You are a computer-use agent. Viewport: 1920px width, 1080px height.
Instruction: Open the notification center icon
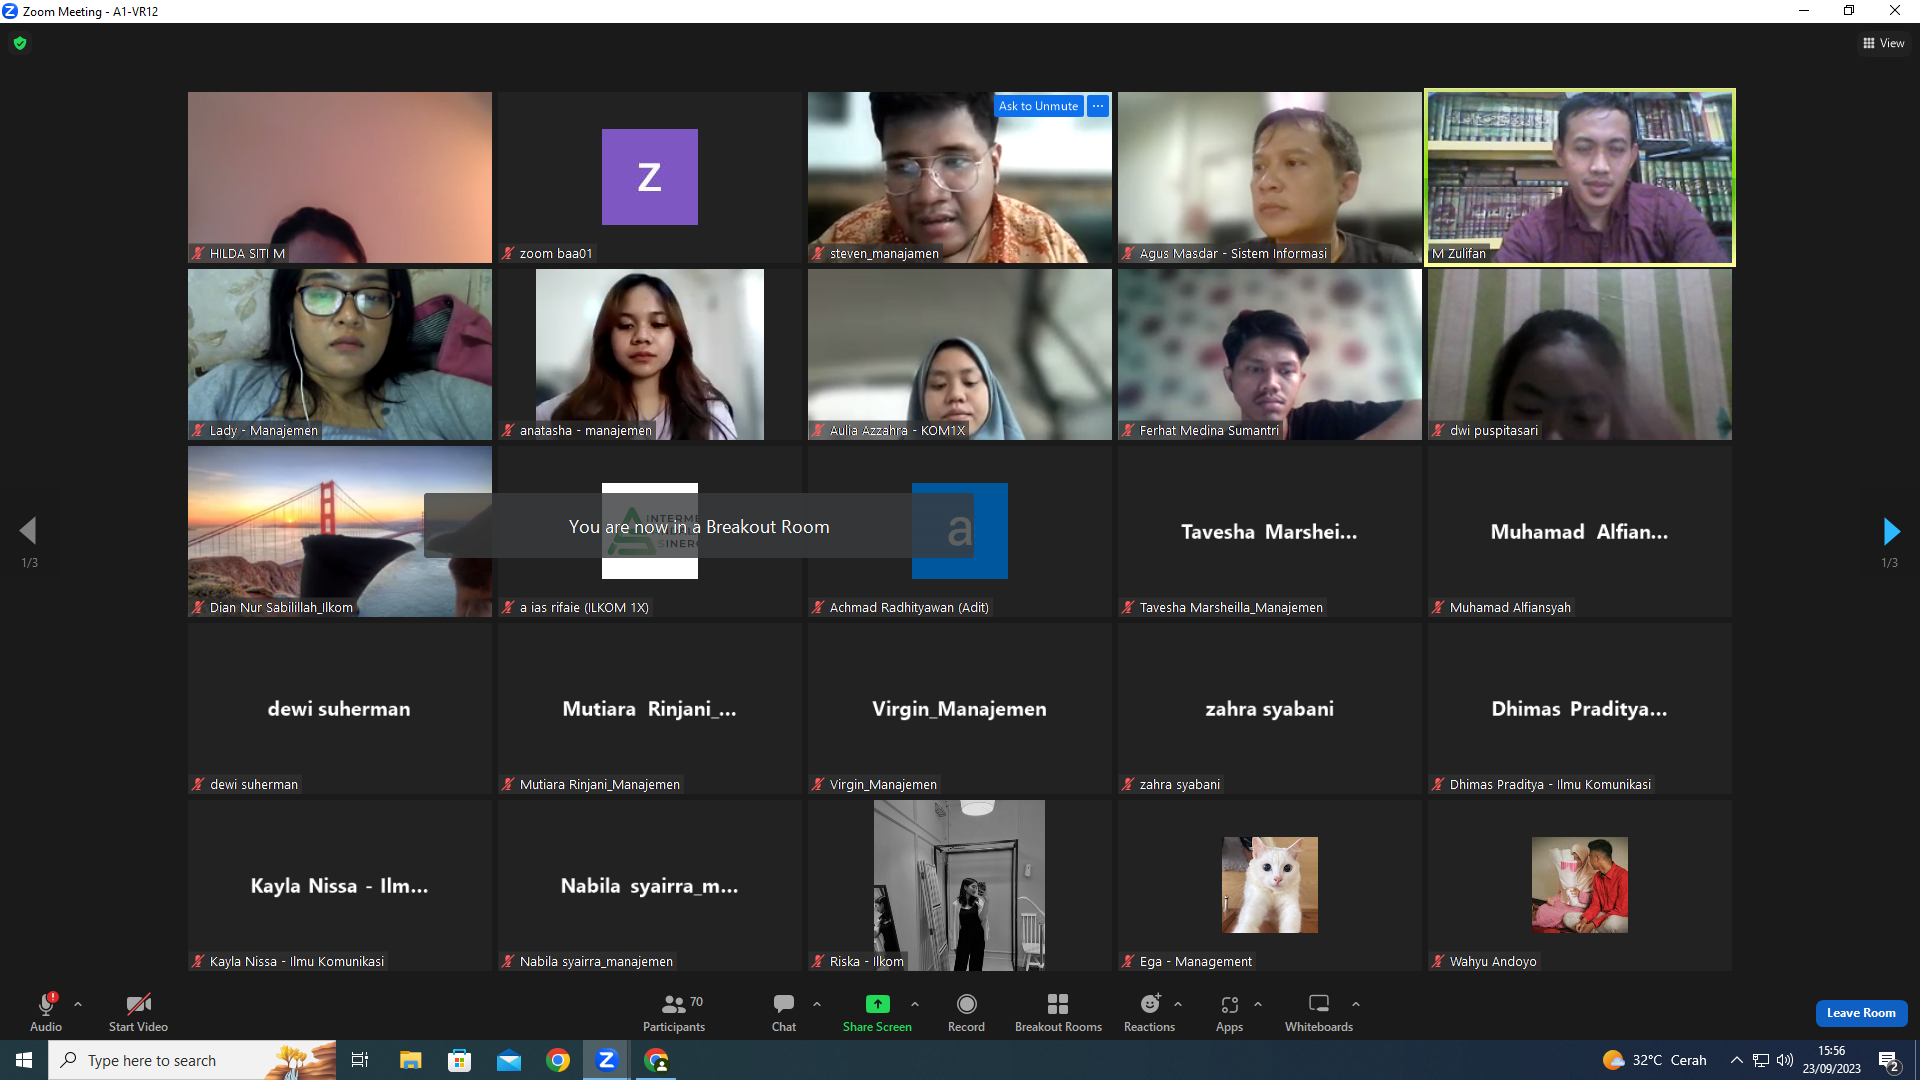[x=1889, y=1060]
